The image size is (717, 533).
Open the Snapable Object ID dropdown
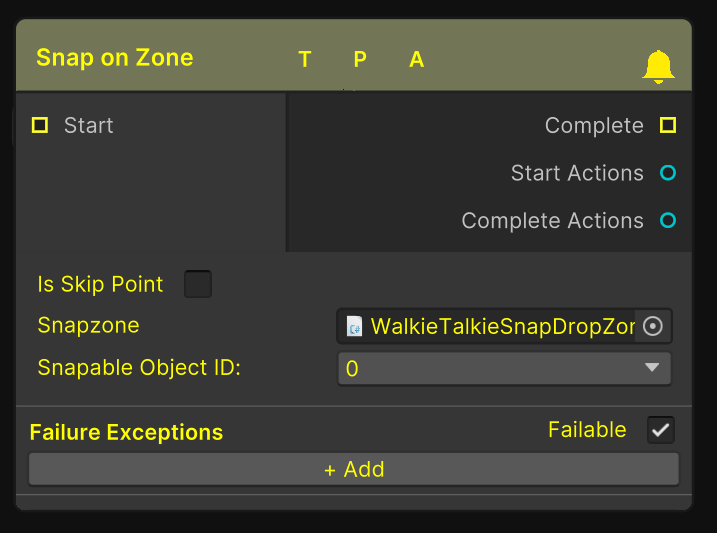[504, 368]
